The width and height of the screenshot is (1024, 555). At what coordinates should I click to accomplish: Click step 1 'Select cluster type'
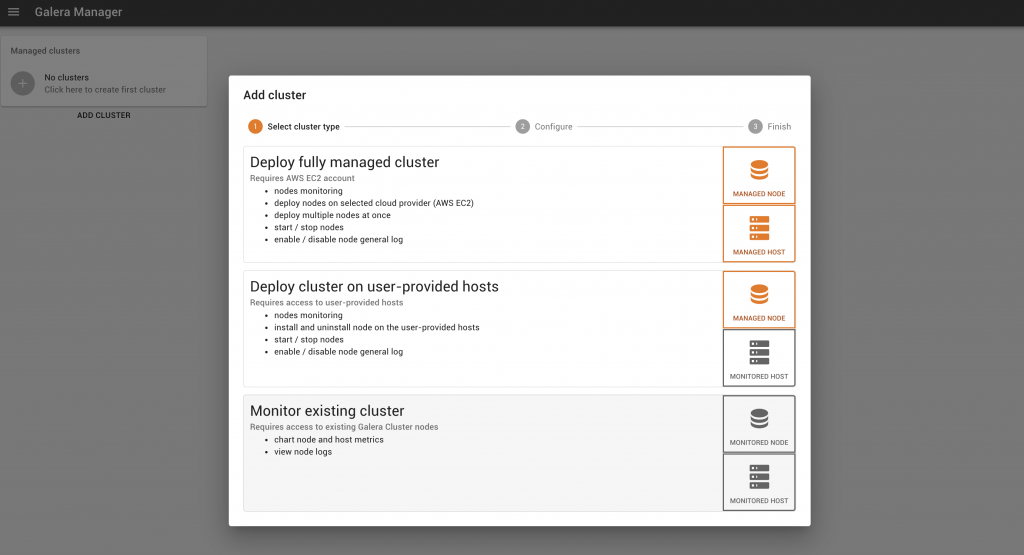click(x=294, y=127)
